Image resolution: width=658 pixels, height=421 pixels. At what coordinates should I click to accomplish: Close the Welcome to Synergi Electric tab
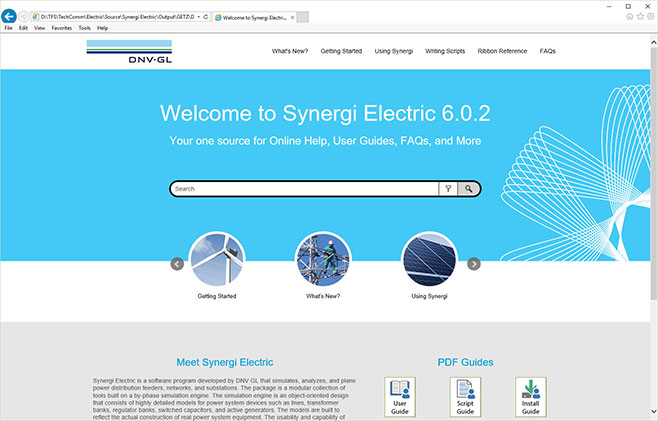tap(292, 18)
